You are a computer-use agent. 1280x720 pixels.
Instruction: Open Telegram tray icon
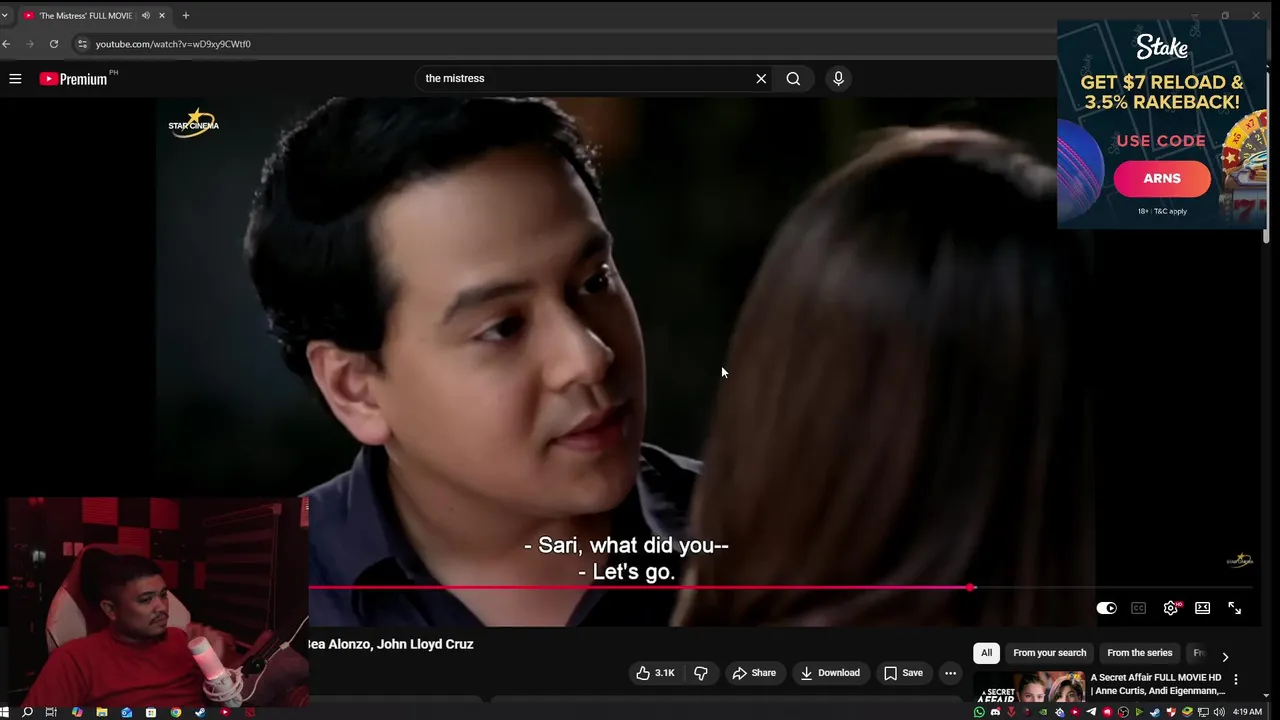1091,712
